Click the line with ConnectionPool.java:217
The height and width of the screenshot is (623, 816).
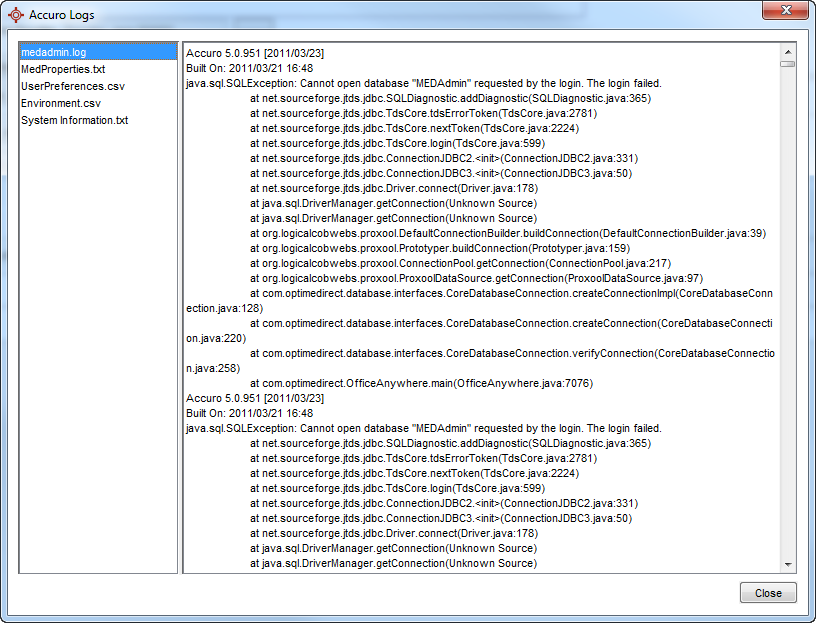tap(461, 263)
